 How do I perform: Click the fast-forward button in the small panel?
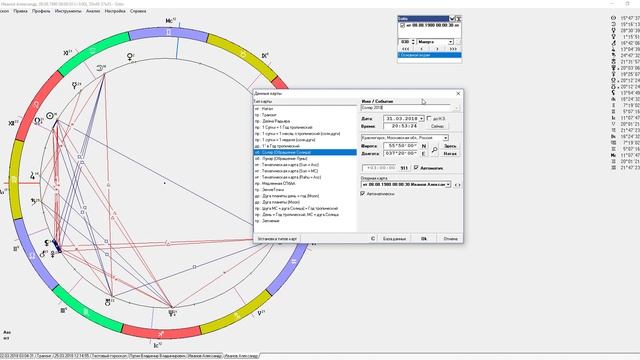pyautogui.click(x=453, y=49)
